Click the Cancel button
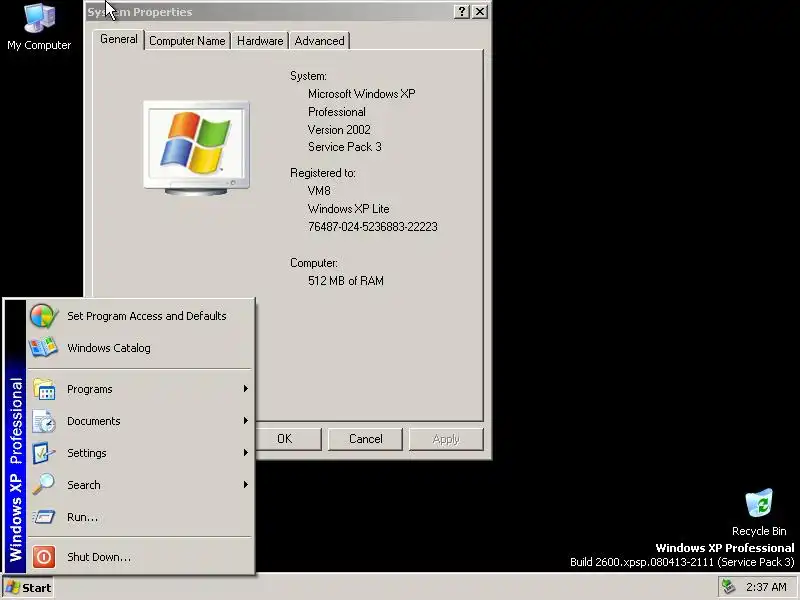Image resolution: width=800 pixels, height=600 pixels. coord(365,439)
